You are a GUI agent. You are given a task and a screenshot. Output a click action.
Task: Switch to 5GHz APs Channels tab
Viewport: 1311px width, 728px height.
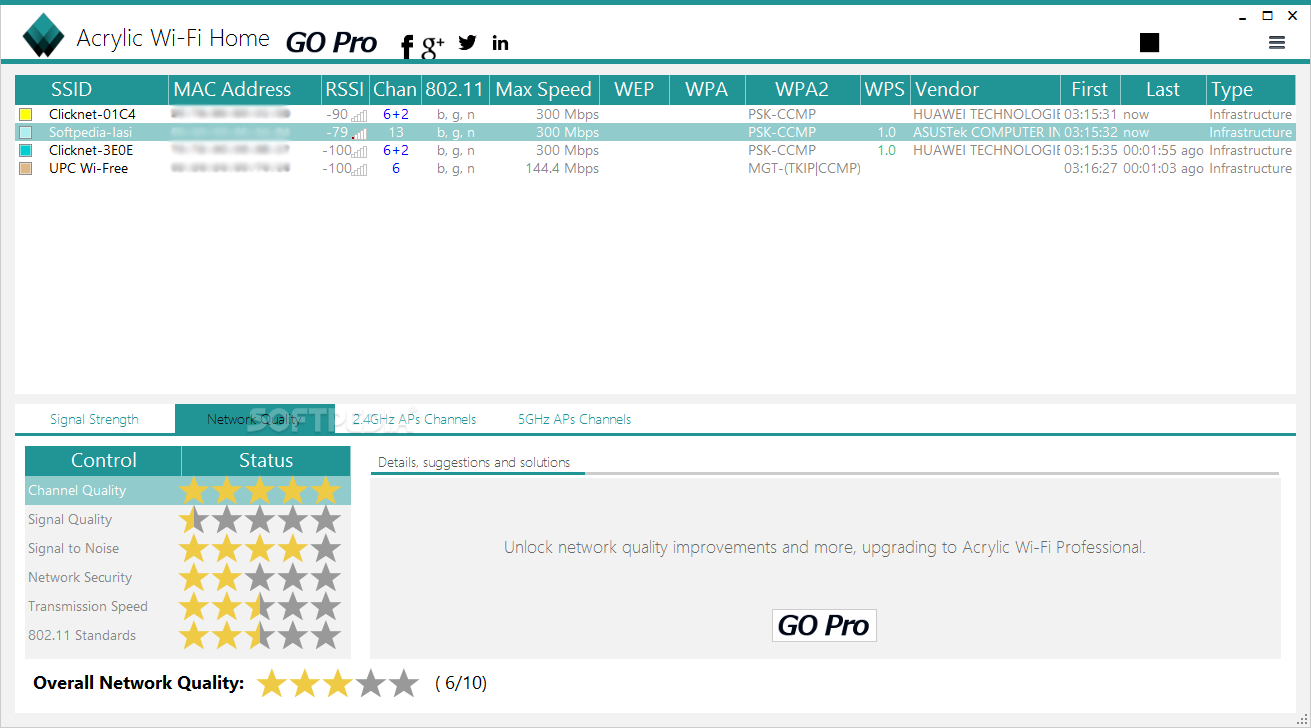574,419
